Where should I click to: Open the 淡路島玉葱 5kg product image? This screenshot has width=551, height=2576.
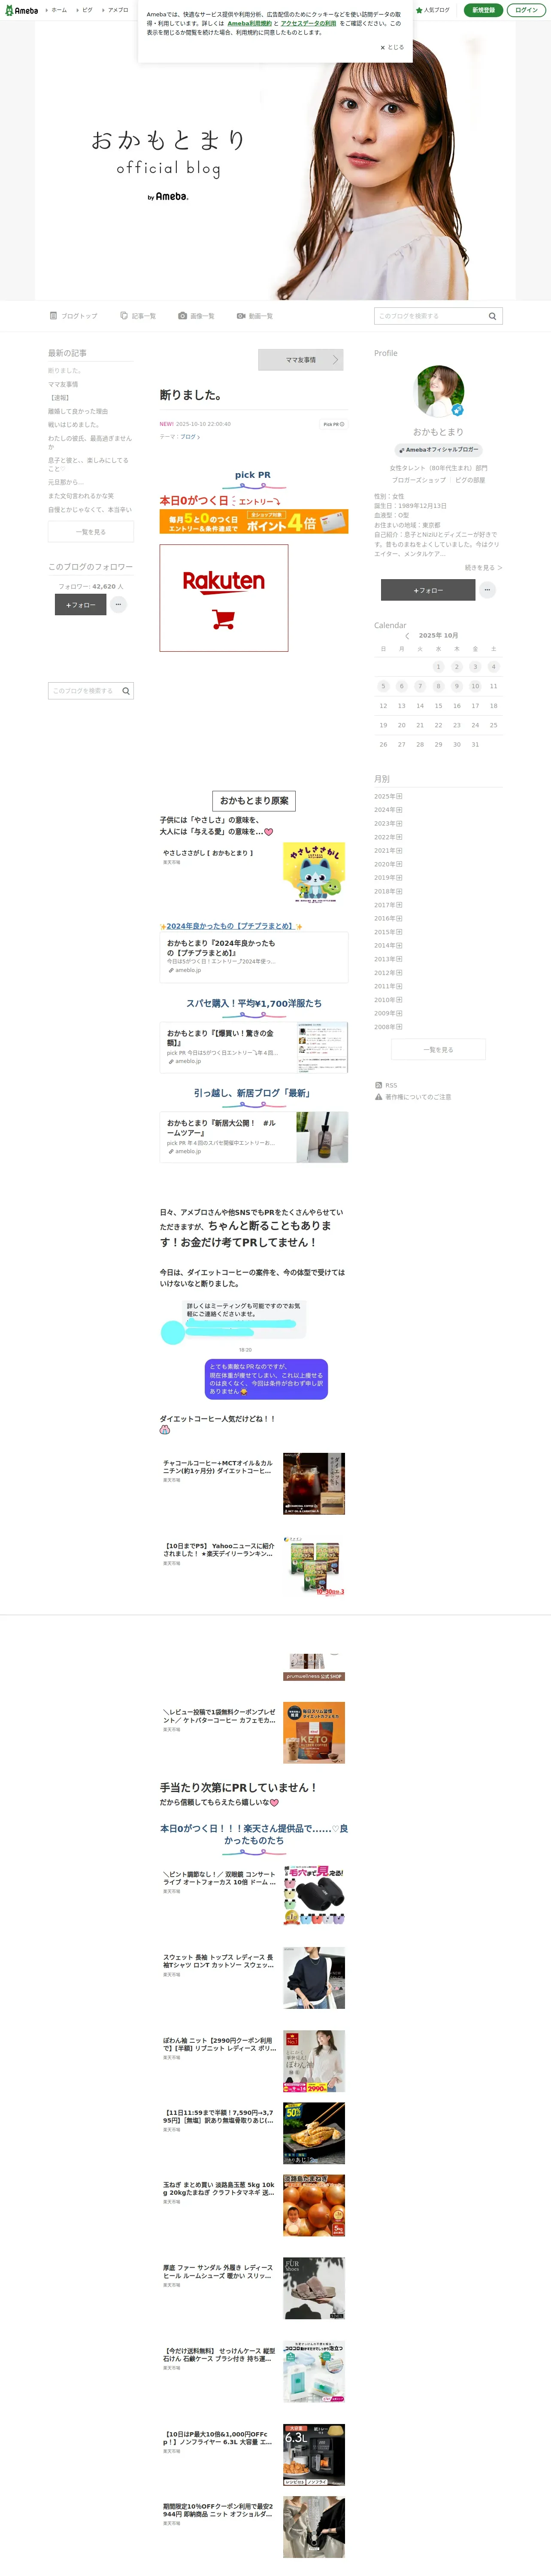click(314, 2206)
